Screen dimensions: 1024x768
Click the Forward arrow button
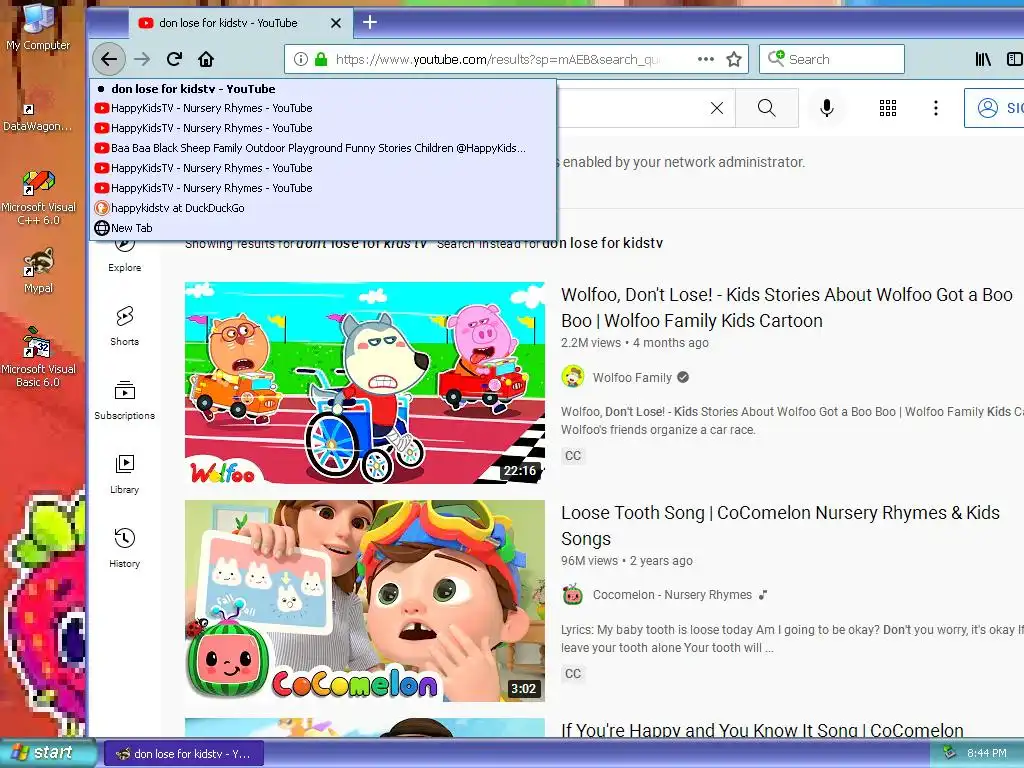142,59
